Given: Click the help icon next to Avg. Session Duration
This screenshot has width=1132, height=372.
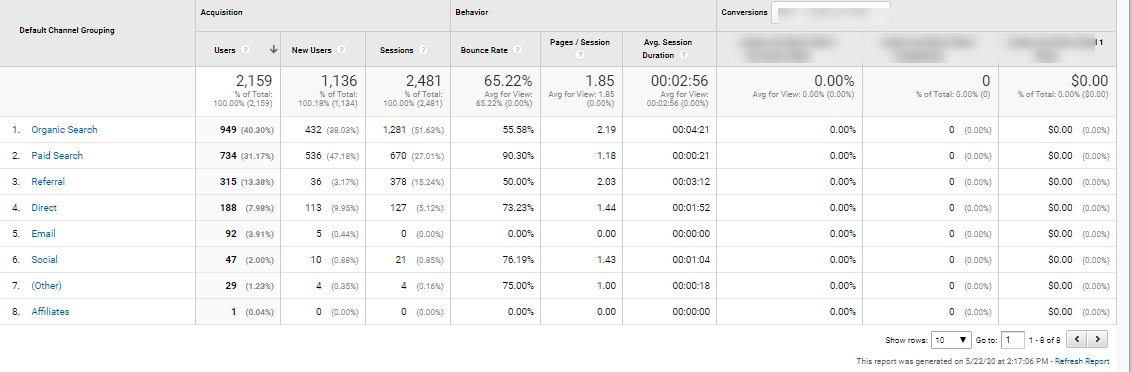Looking at the screenshot, I should (x=683, y=55).
